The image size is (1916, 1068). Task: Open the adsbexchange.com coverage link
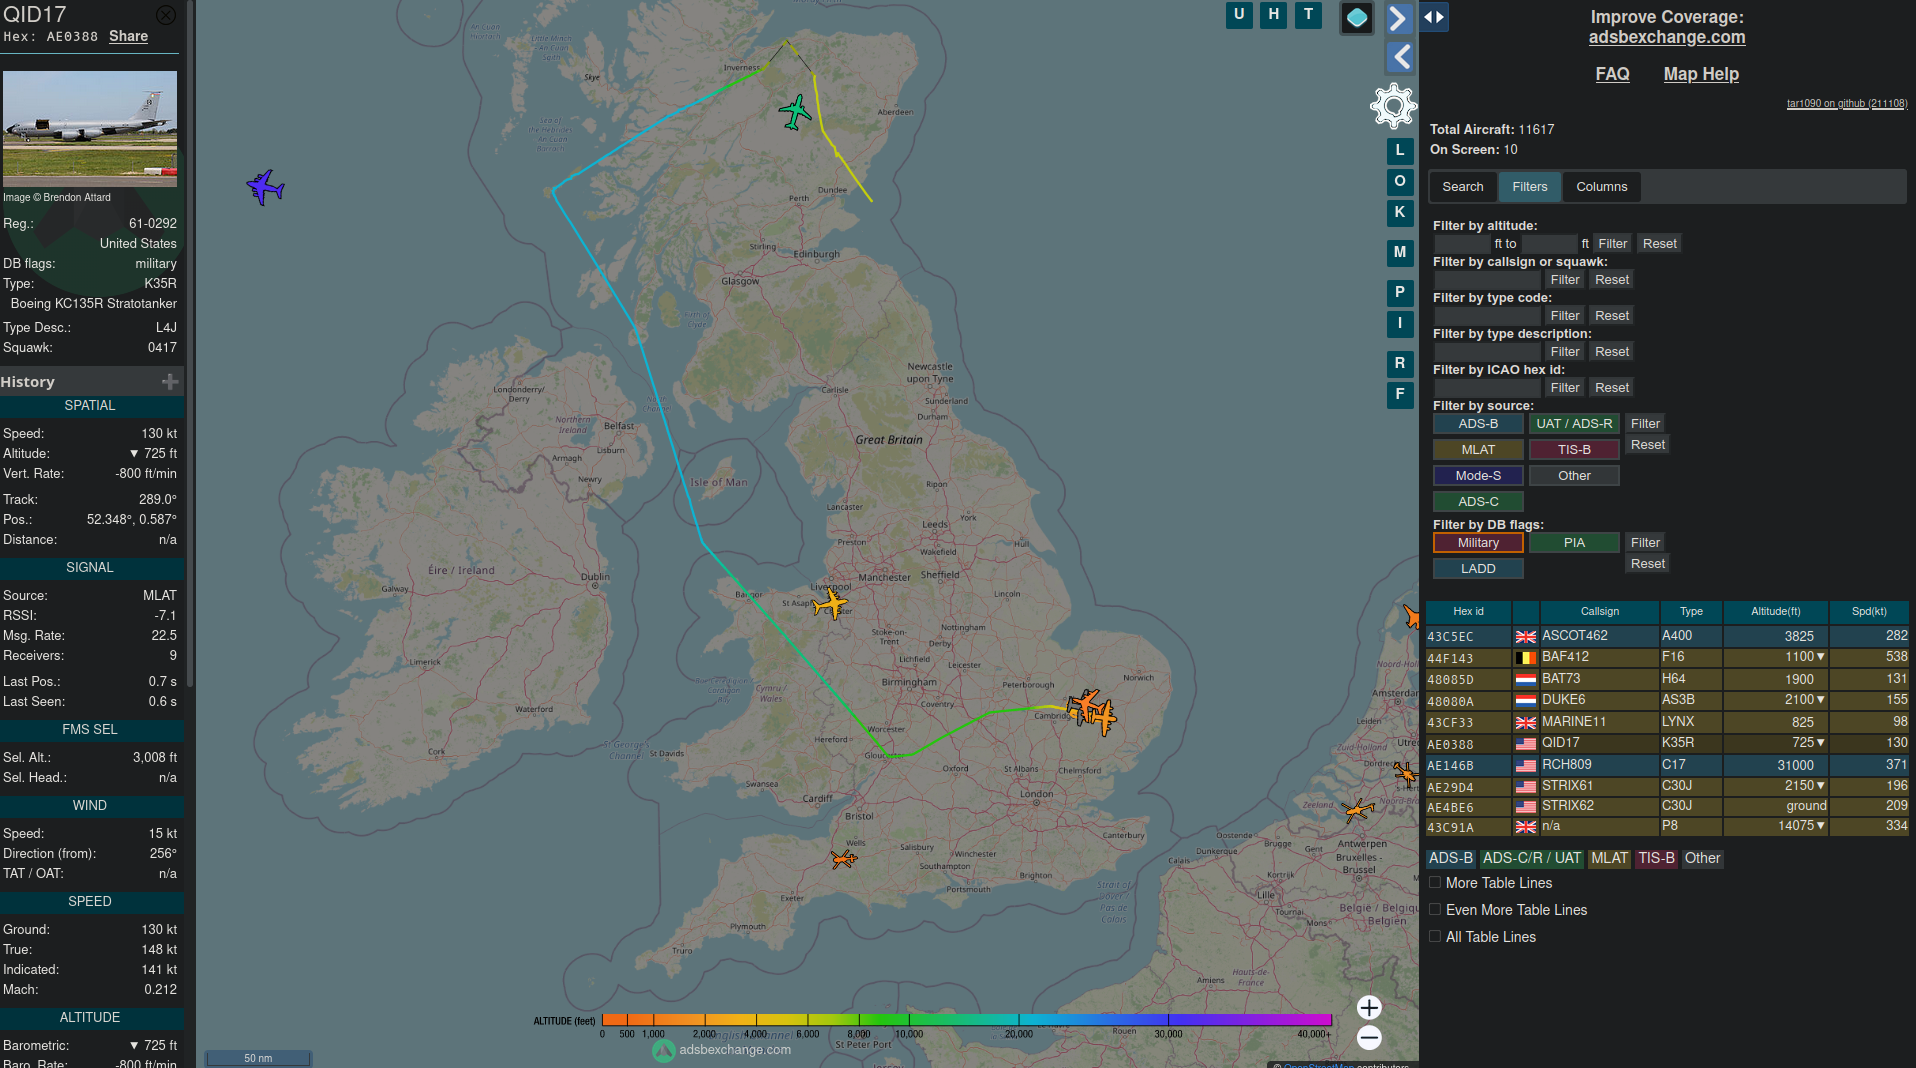click(x=1667, y=37)
